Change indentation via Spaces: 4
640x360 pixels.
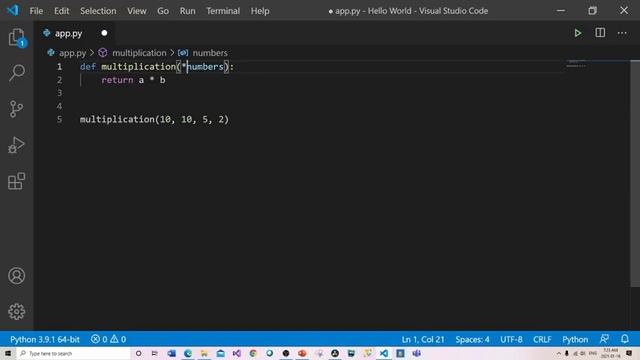472,339
